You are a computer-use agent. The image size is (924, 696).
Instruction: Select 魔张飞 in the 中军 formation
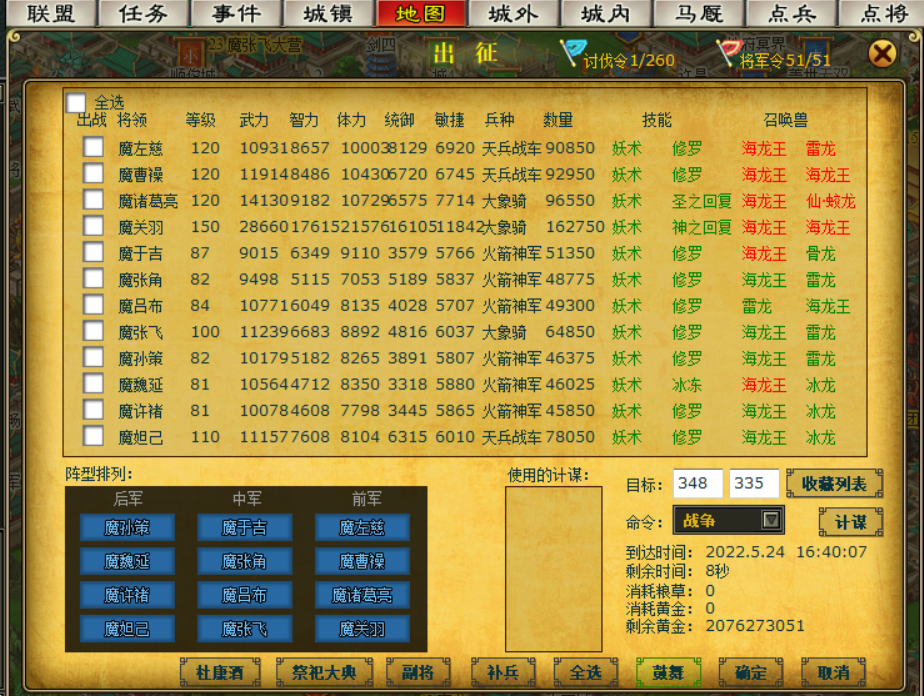pos(245,629)
